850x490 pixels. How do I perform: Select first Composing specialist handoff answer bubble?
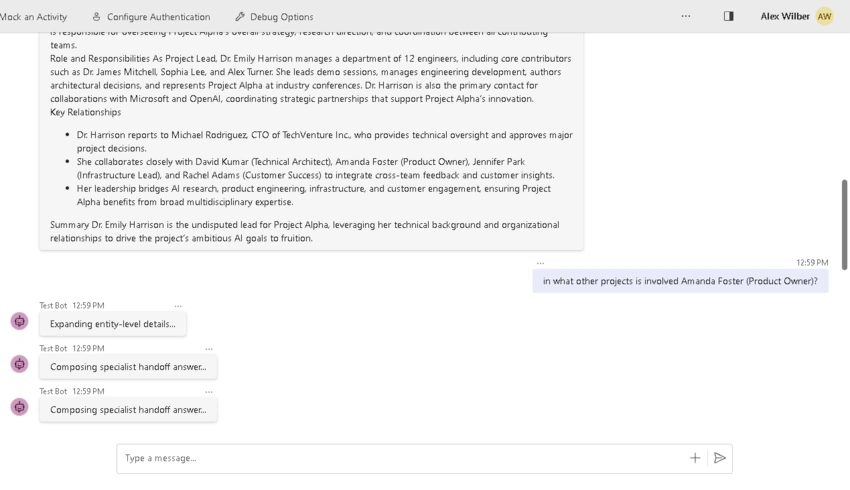point(128,367)
